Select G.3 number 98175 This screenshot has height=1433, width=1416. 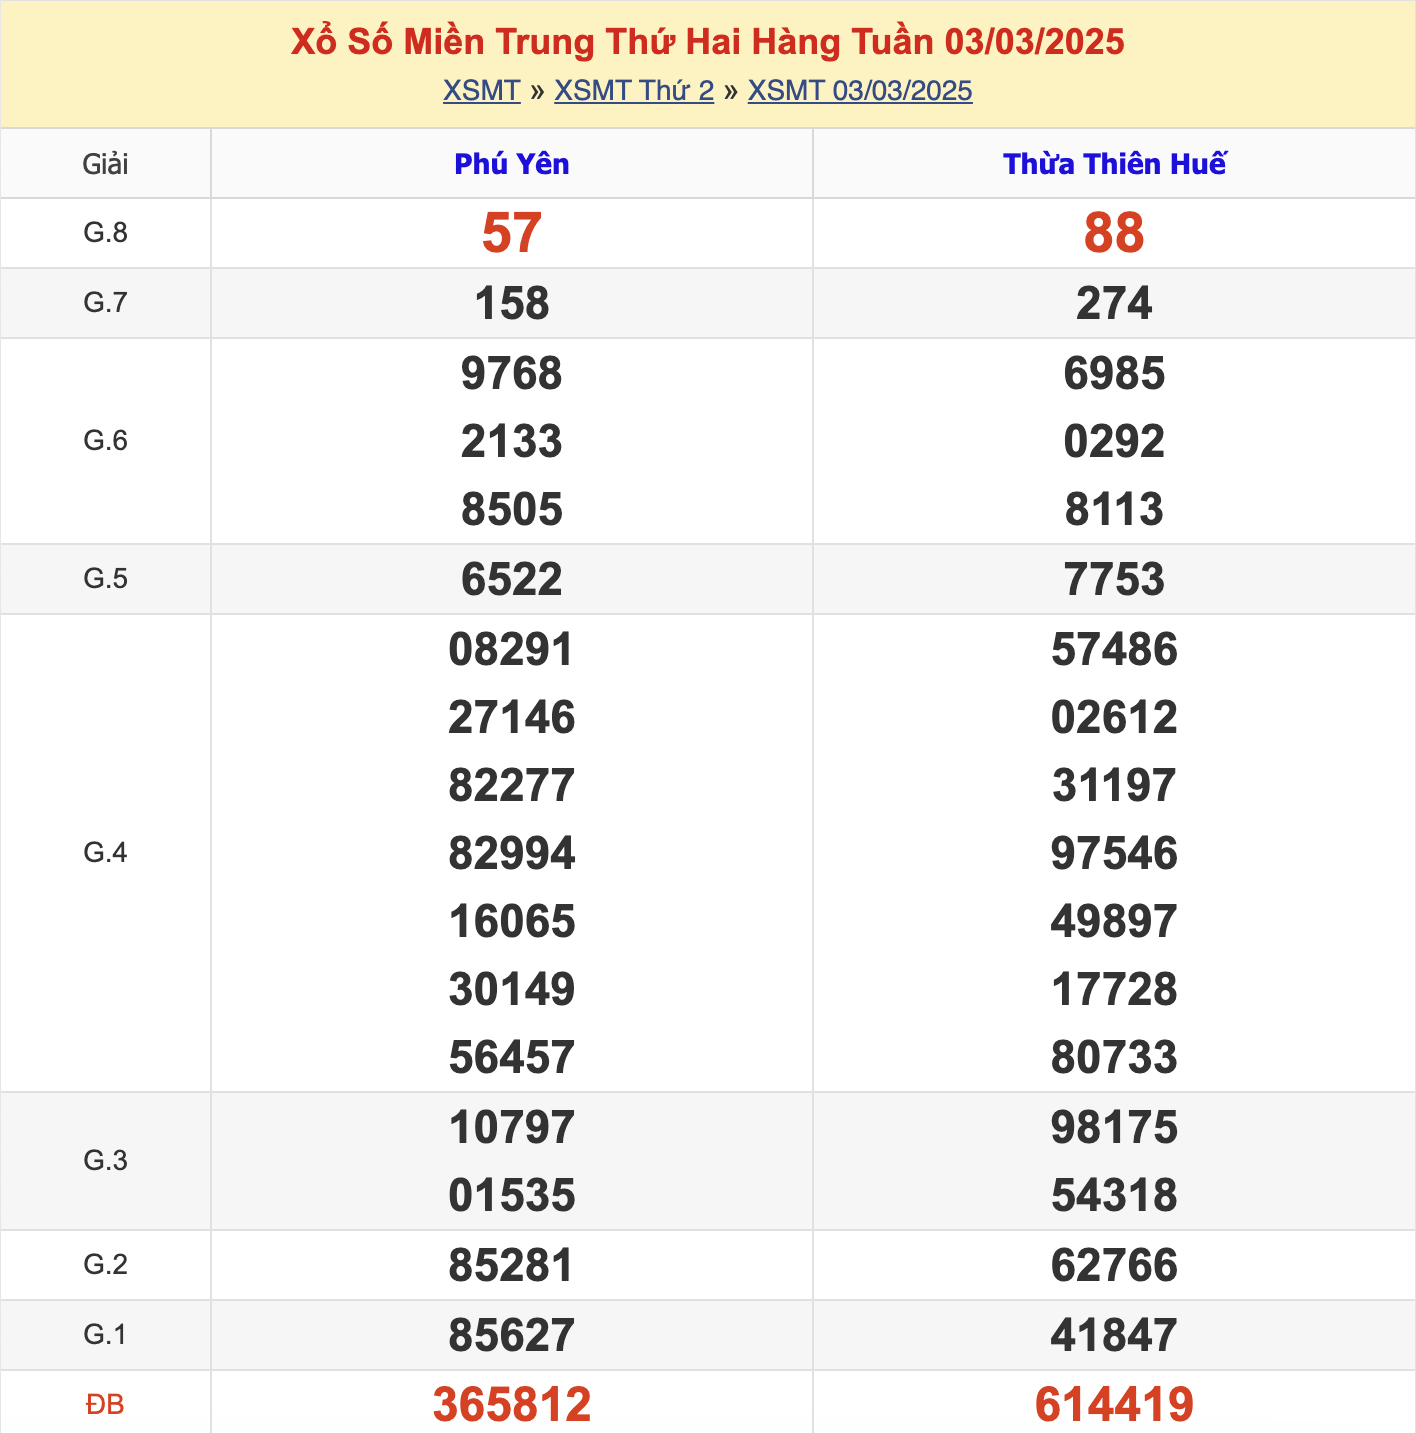coord(1114,1127)
